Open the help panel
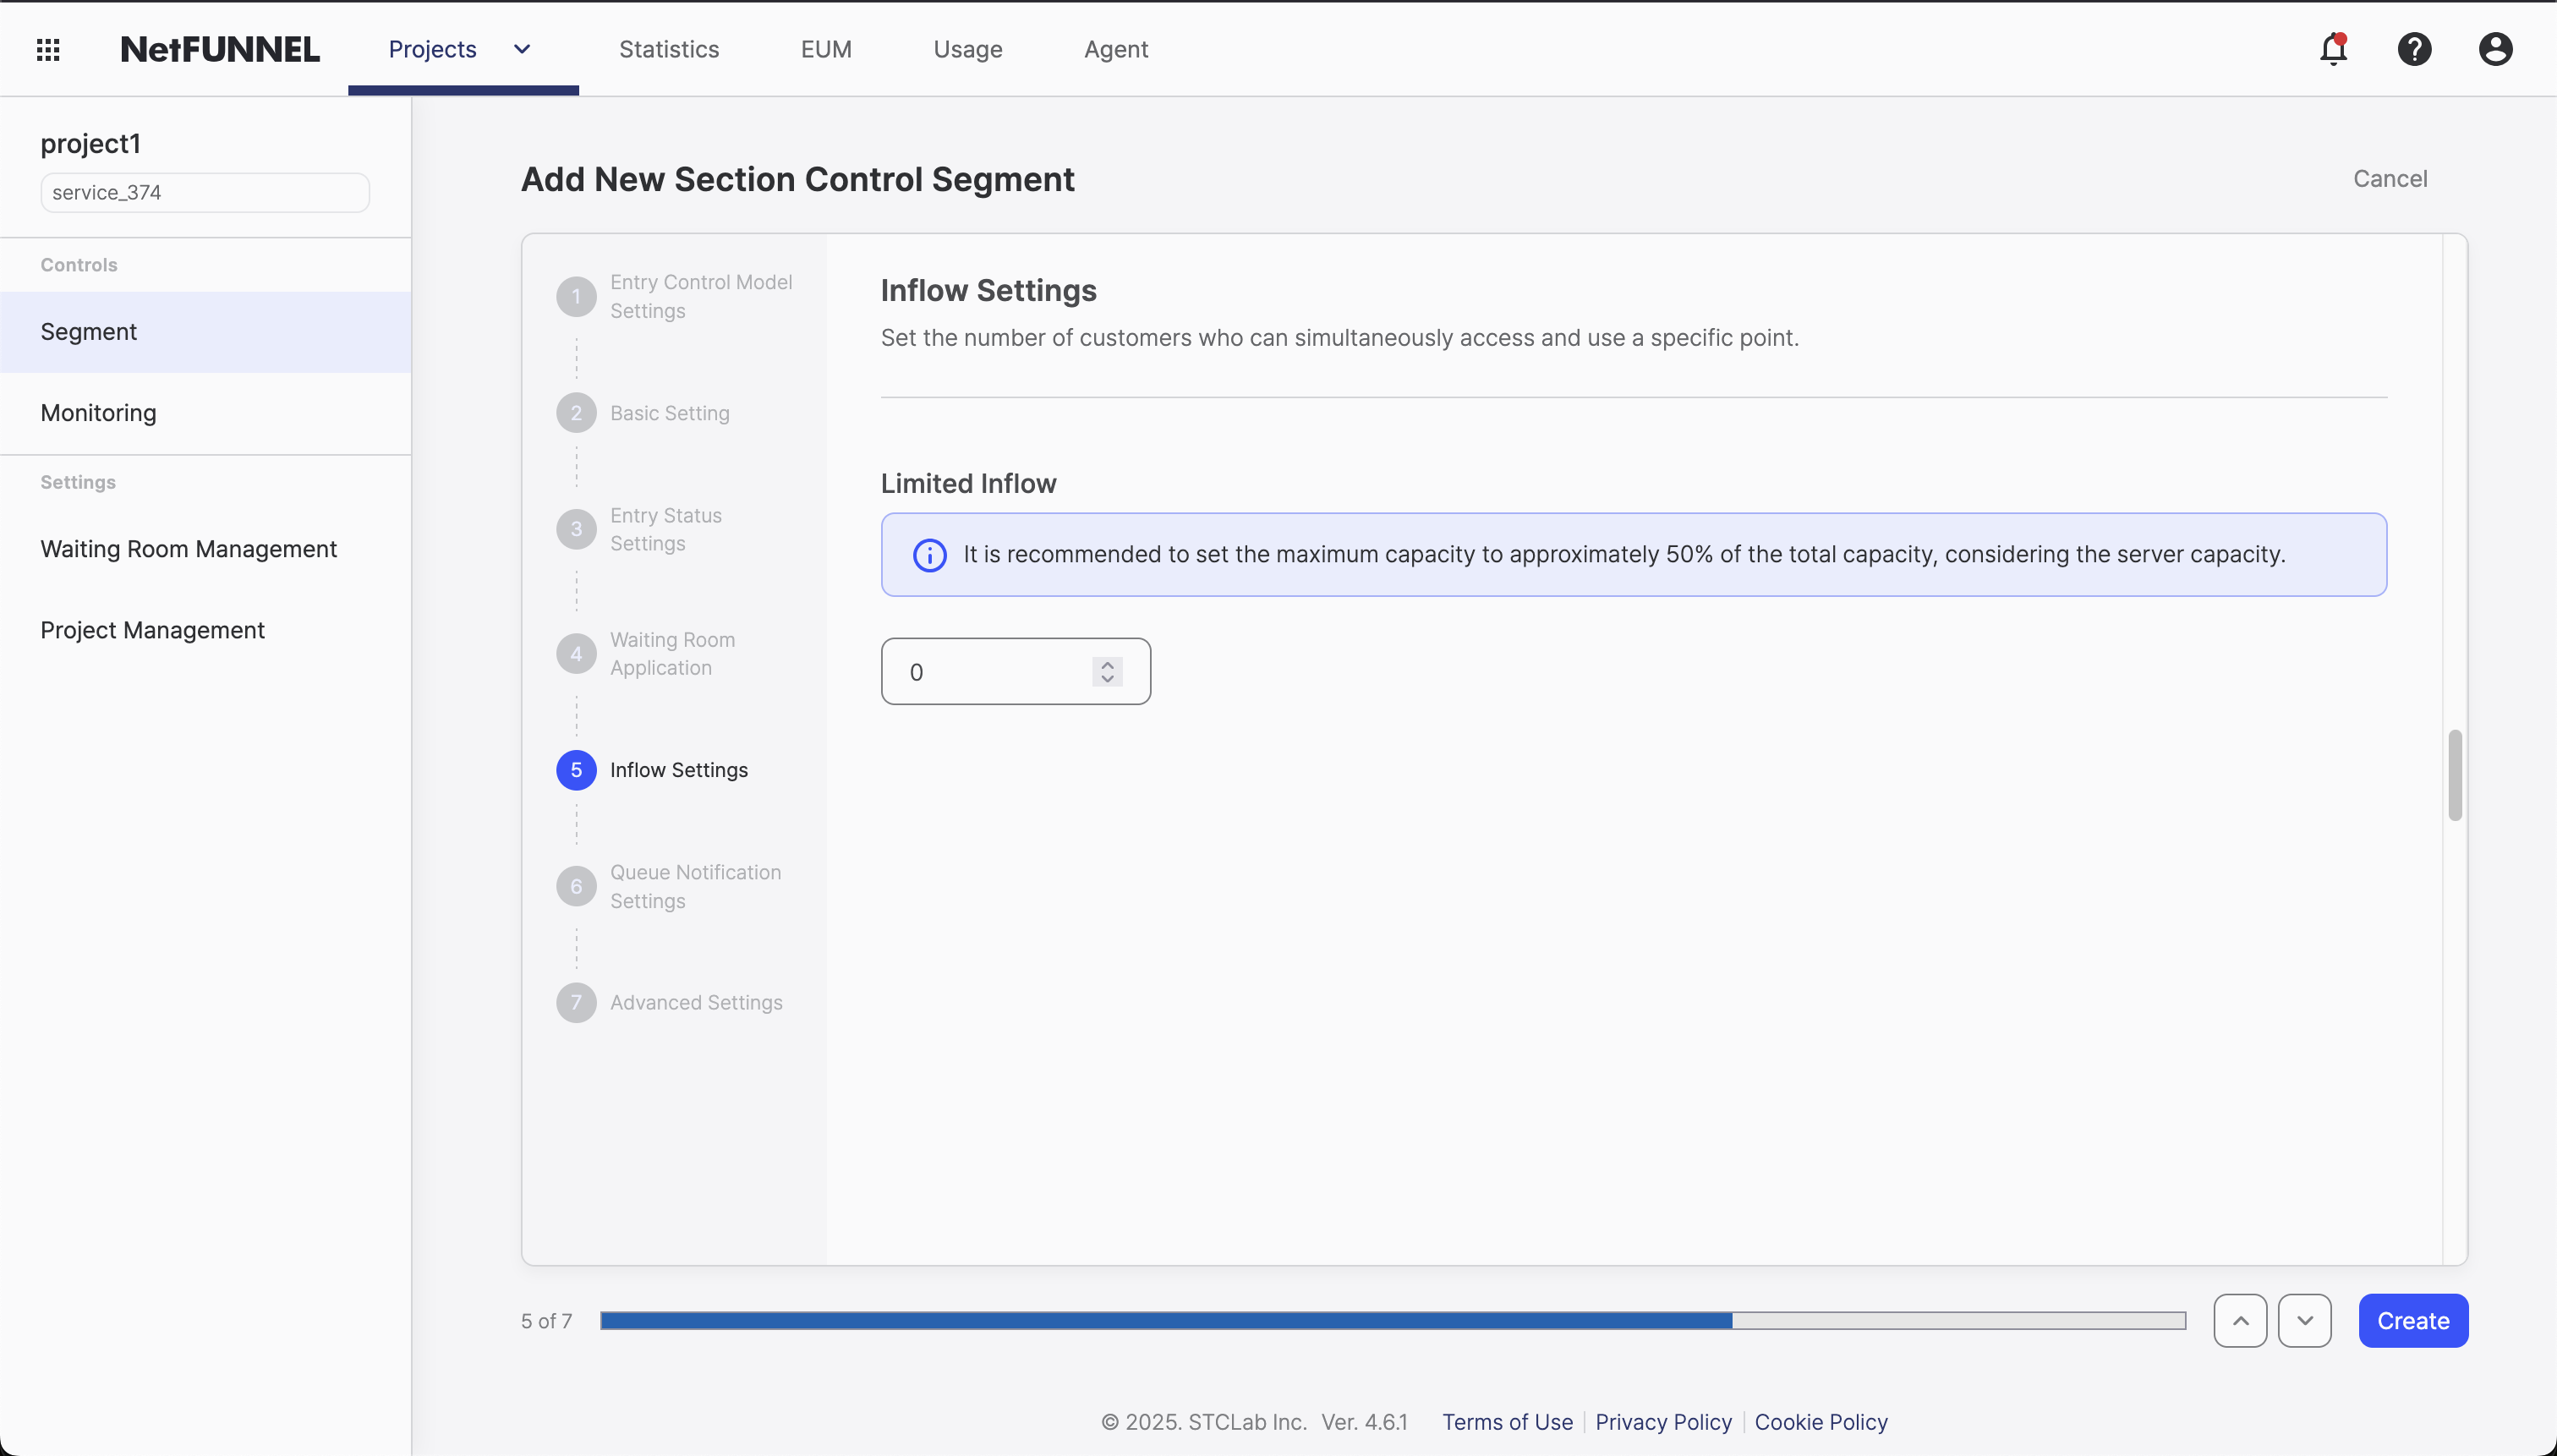The image size is (2557, 1456). click(x=2414, y=48)
